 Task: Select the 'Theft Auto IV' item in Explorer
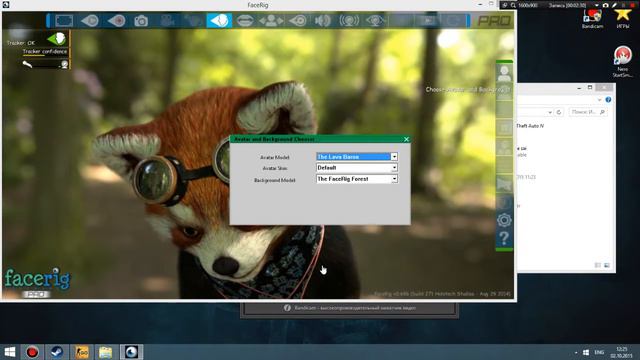530,126
